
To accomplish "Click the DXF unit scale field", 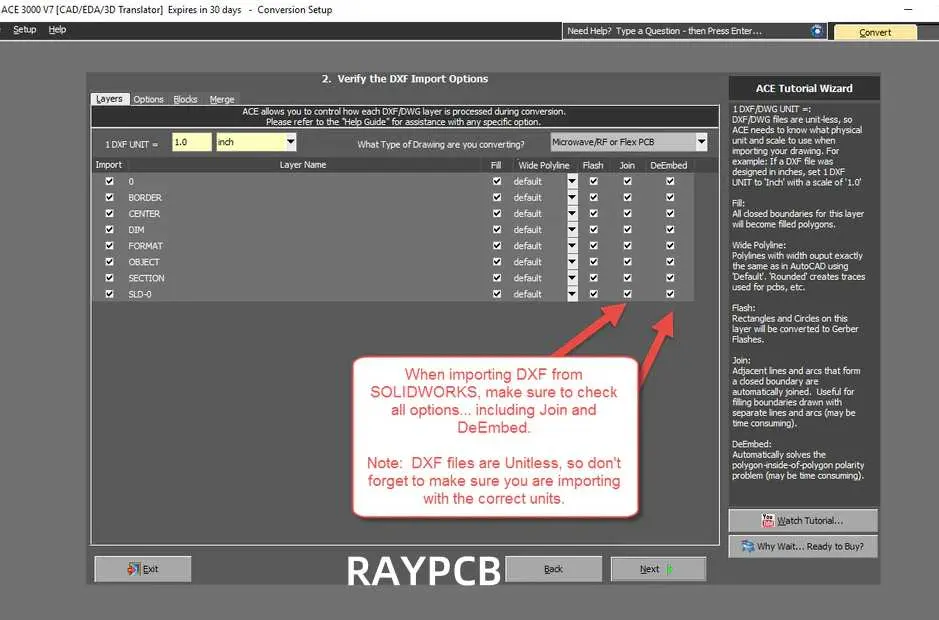I will [191, 143].
